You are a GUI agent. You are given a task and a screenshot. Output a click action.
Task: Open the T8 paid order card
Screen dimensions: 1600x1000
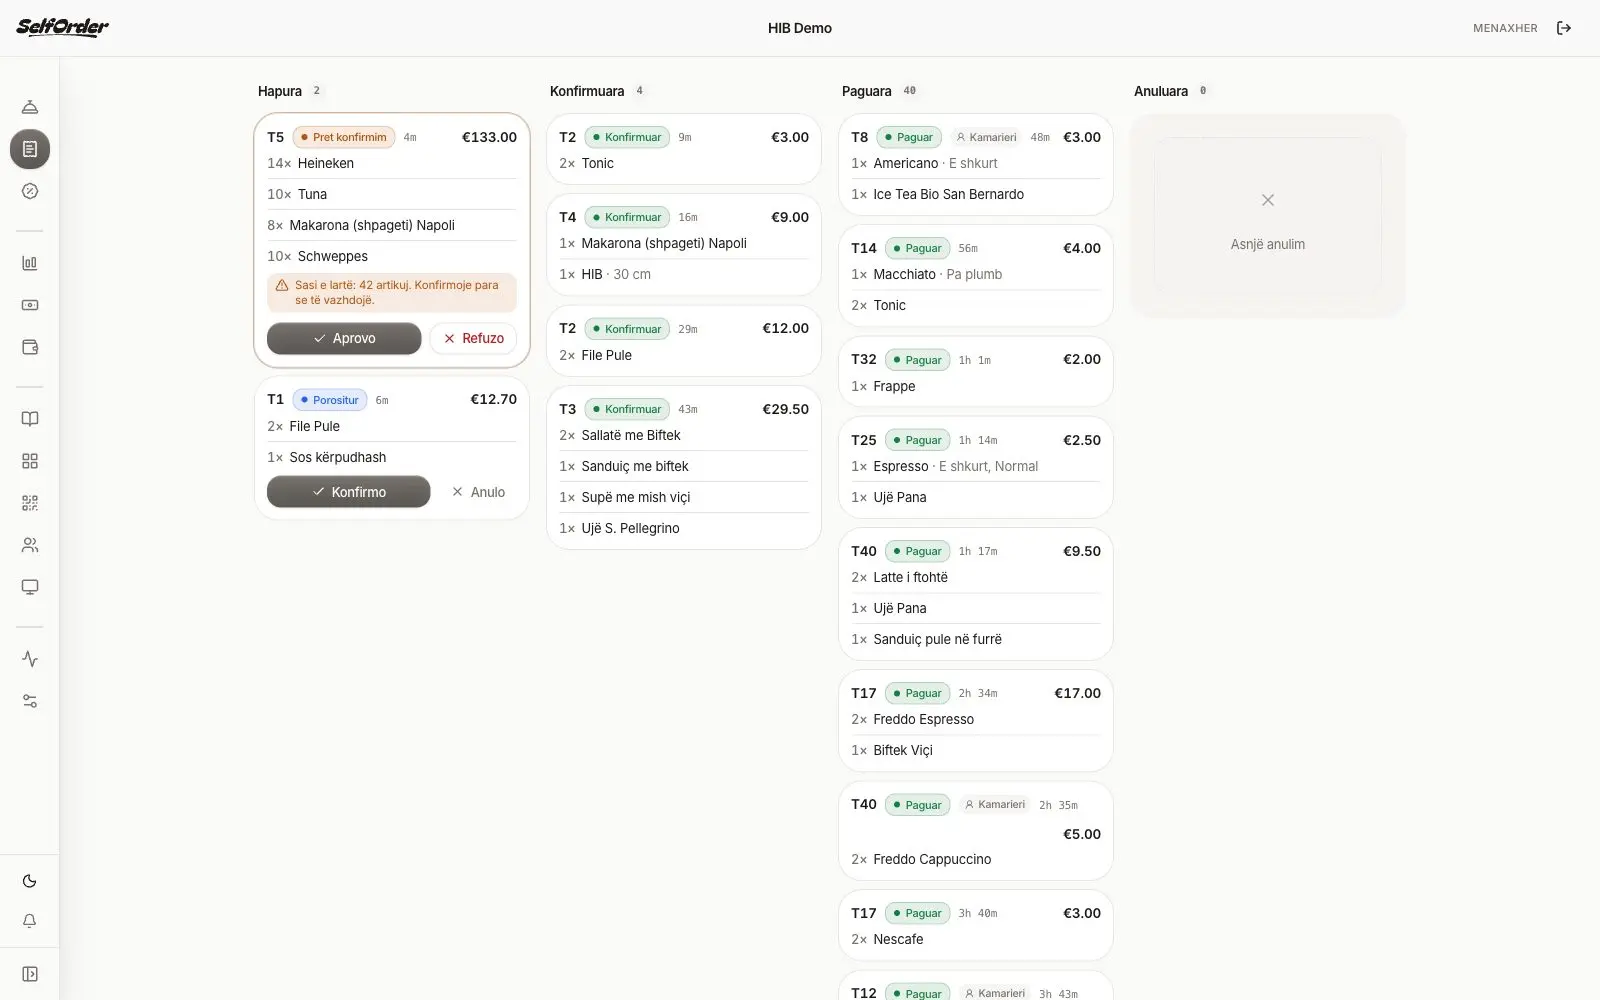[976, 164]
